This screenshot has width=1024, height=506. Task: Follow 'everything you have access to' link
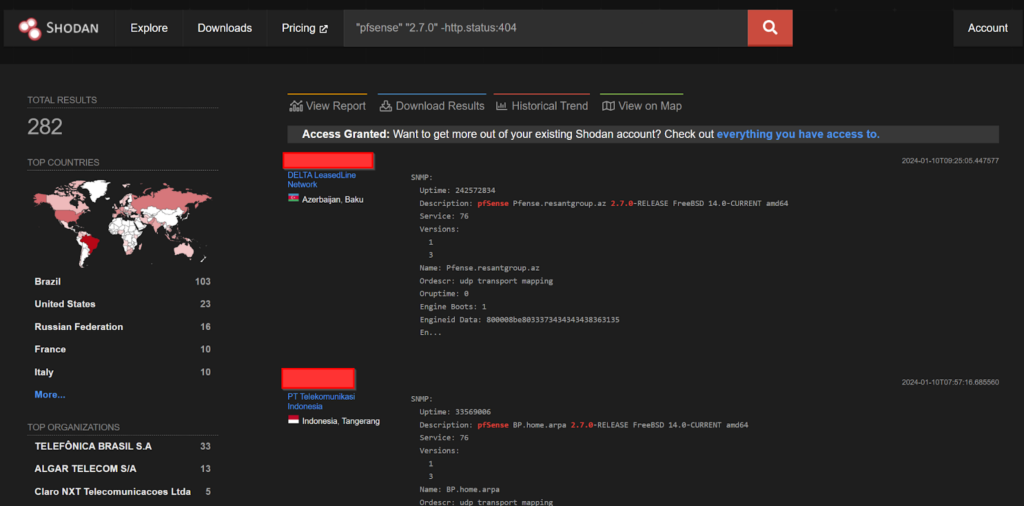[x=798, y=134]
